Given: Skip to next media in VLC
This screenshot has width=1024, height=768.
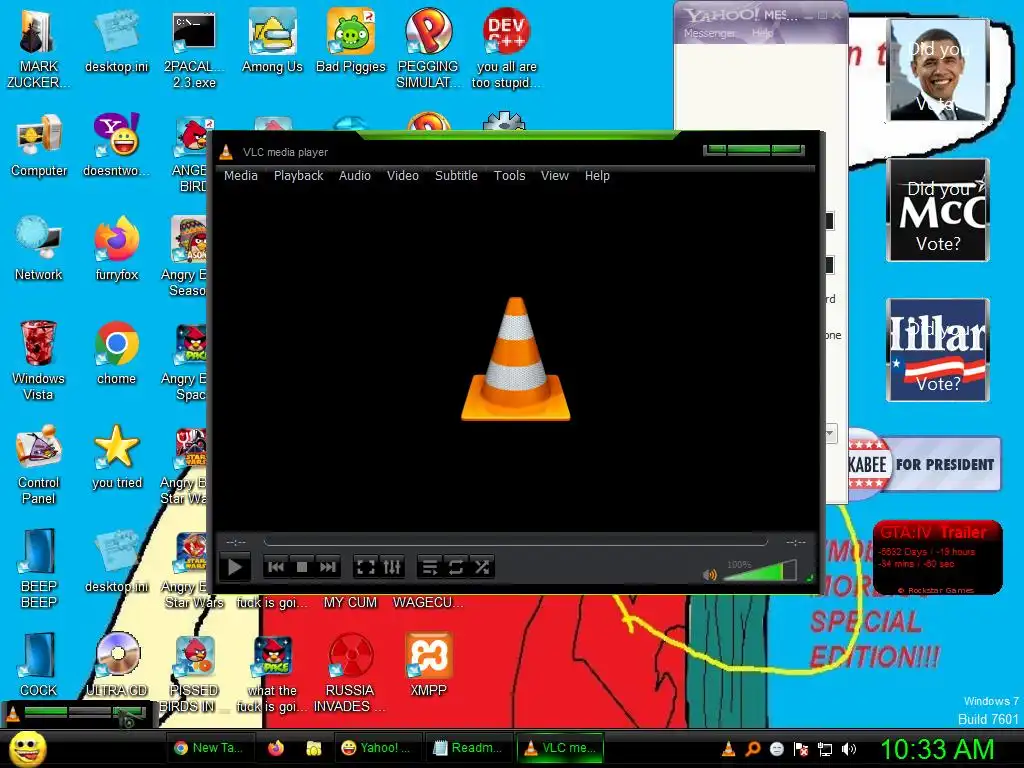Looking at the screenshot, I should (328, 567).
